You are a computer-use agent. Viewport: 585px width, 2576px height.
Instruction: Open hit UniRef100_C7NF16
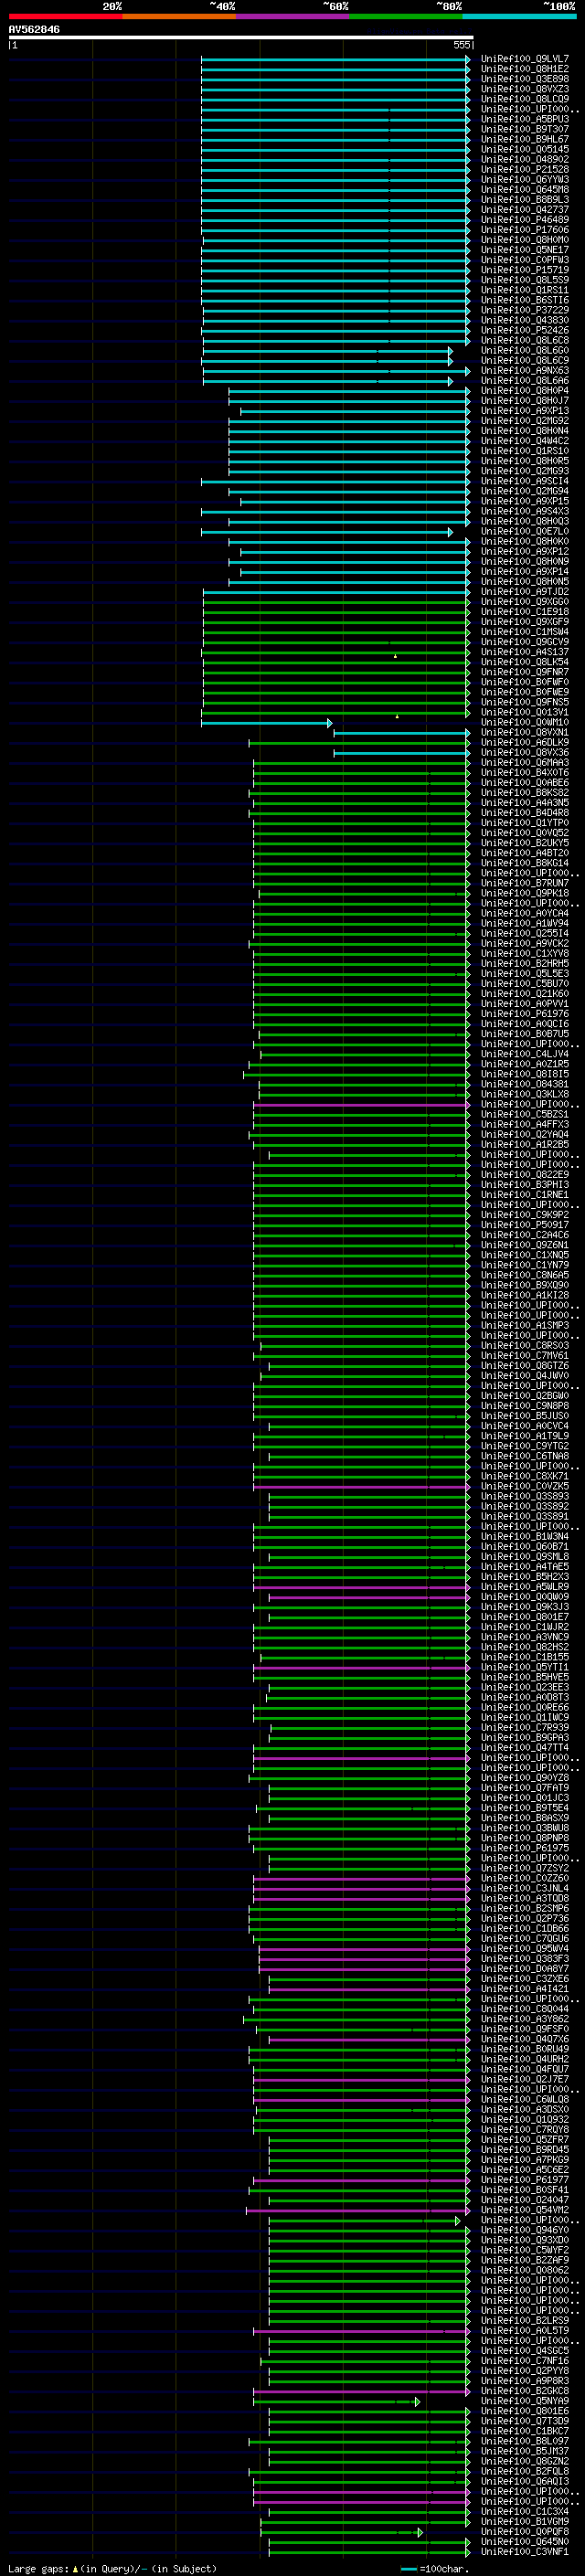click(525, 2361)
